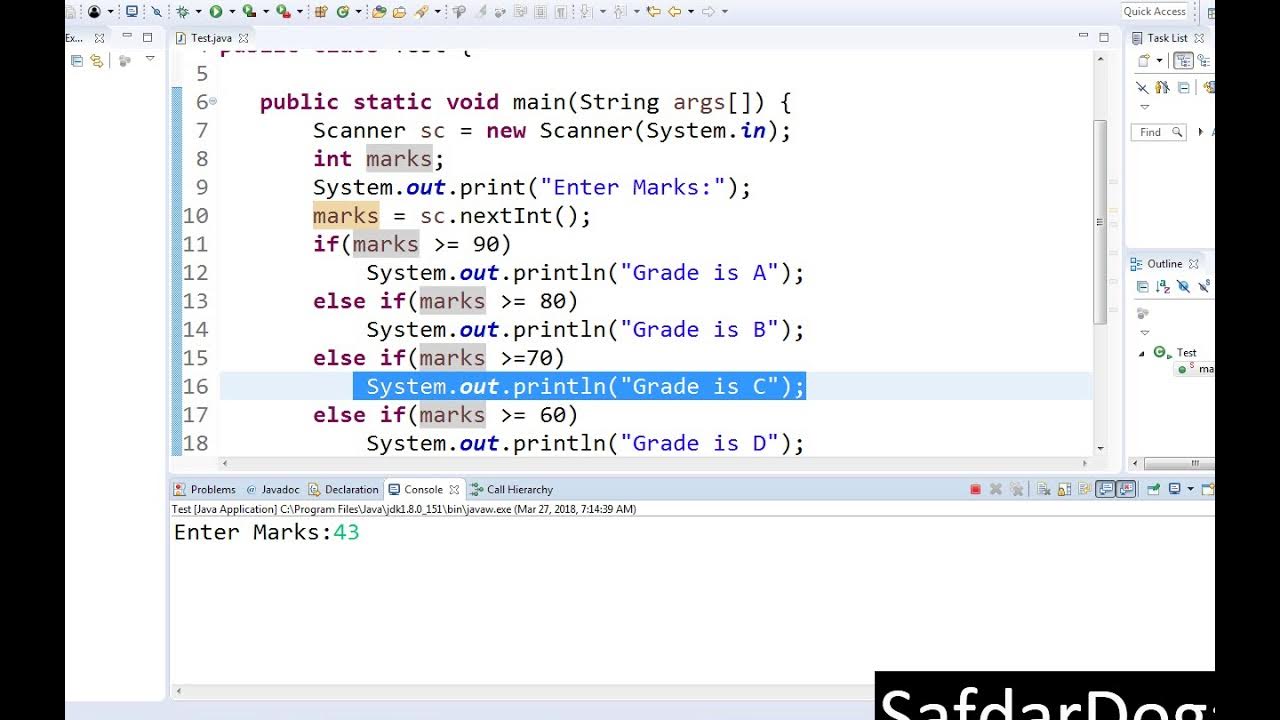
Task: Toggle Sort alphabetically in Outline view
Action: [x=1162, y=286]
